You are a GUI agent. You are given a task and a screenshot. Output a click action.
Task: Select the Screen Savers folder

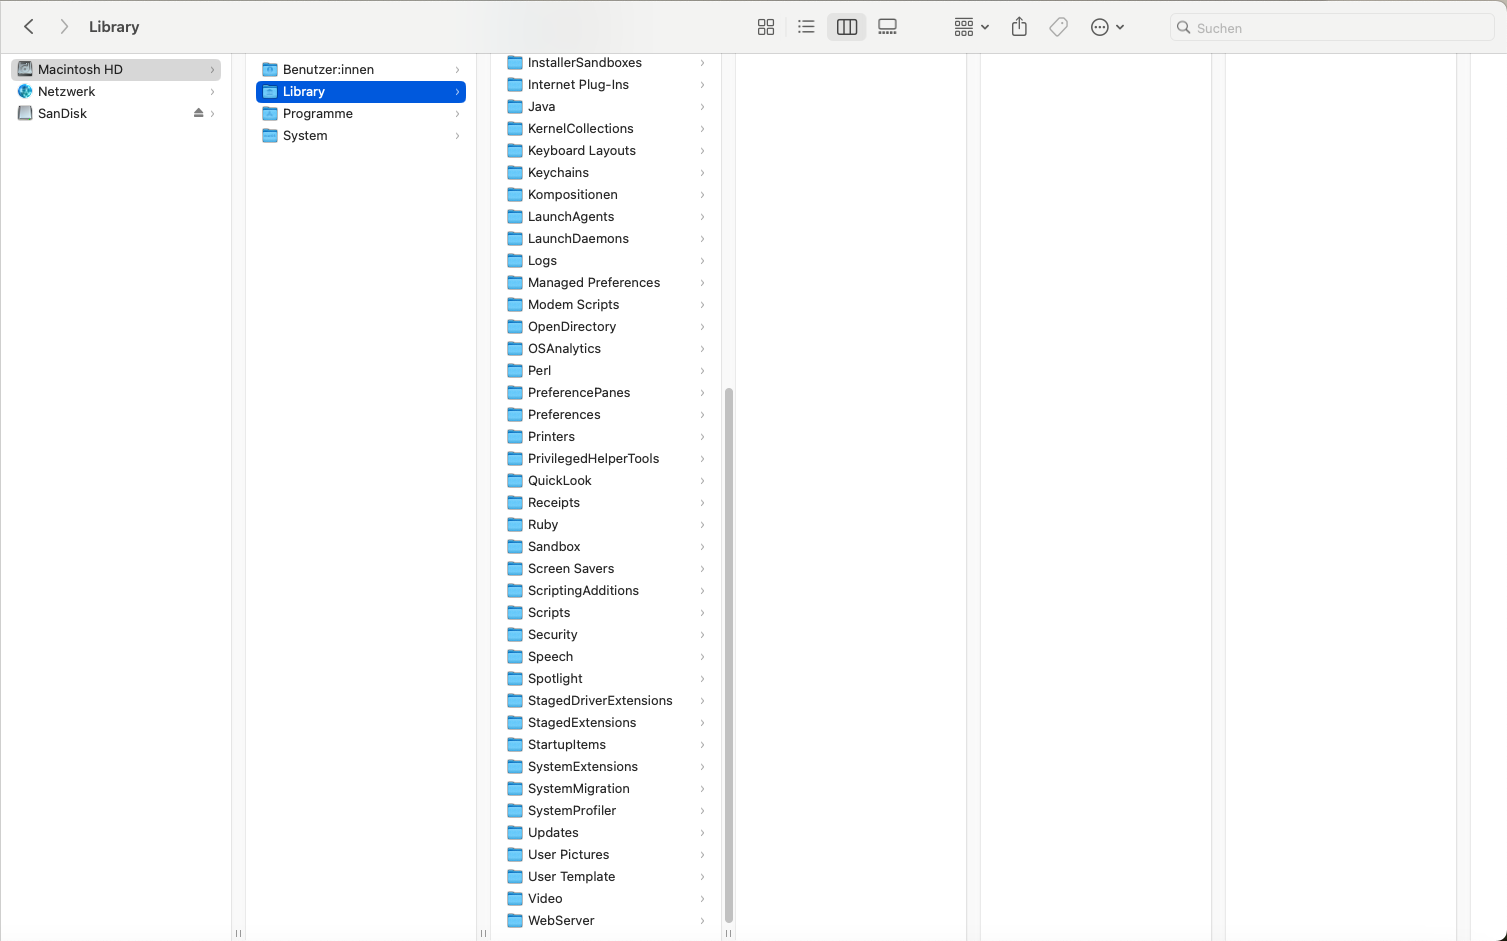point(606,568)
